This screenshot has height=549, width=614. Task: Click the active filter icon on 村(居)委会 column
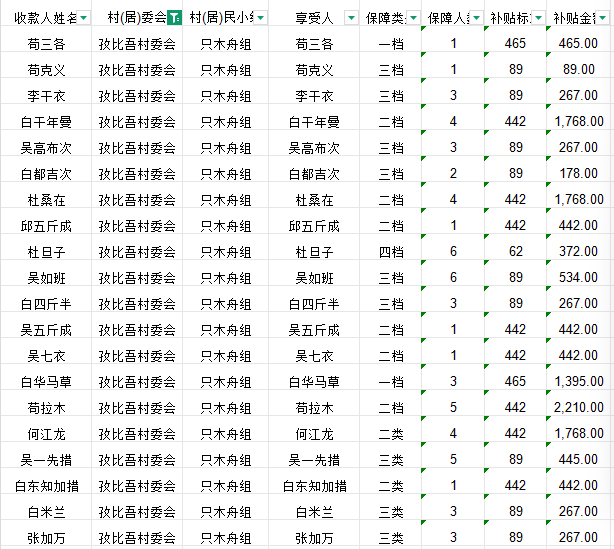[176, 18]
